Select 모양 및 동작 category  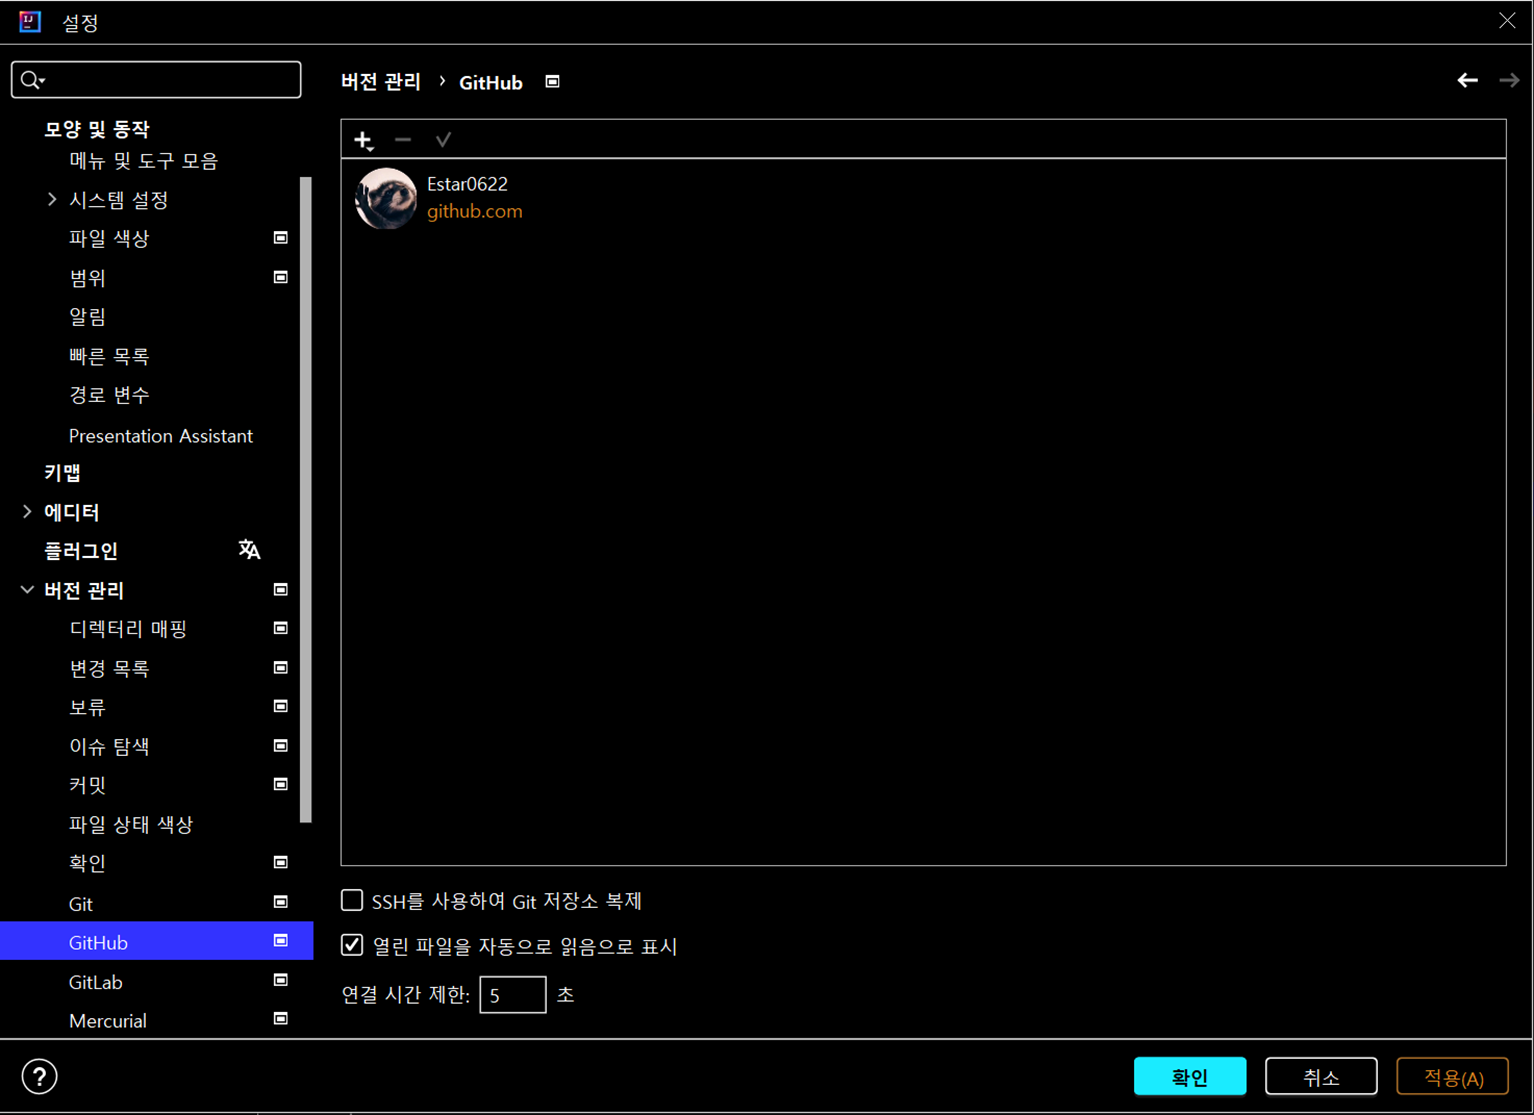(97, 129)
